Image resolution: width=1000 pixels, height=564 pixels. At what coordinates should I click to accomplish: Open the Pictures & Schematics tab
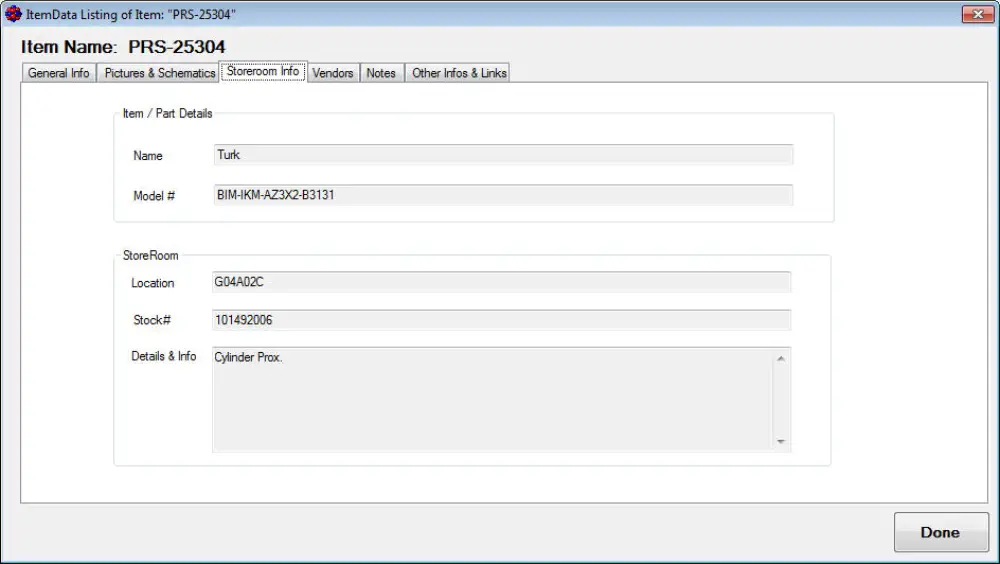(x=159, y=73)
